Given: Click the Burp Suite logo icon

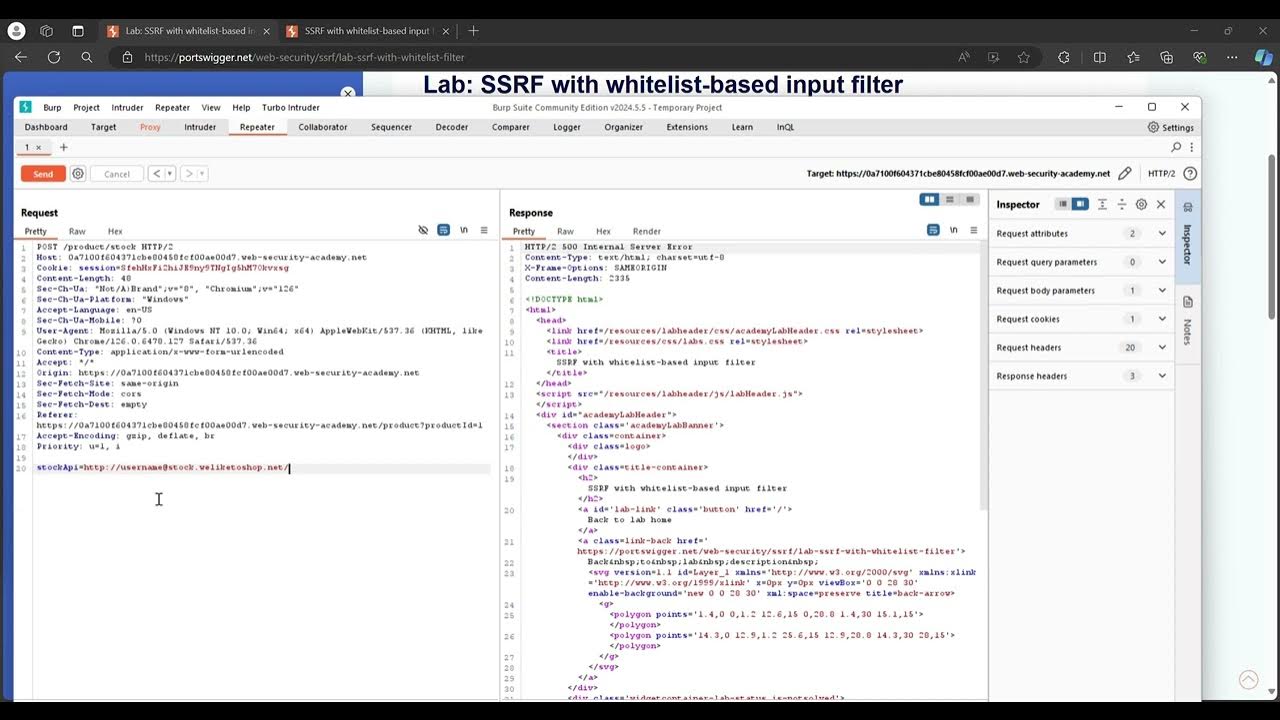Looking at the screenshot, I should point(26,107).
